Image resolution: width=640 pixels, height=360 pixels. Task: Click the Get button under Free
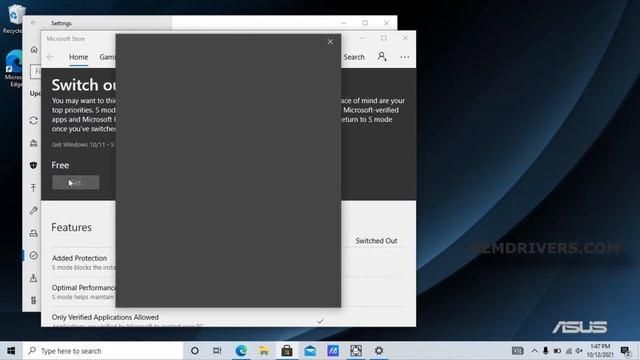(76, 182)
